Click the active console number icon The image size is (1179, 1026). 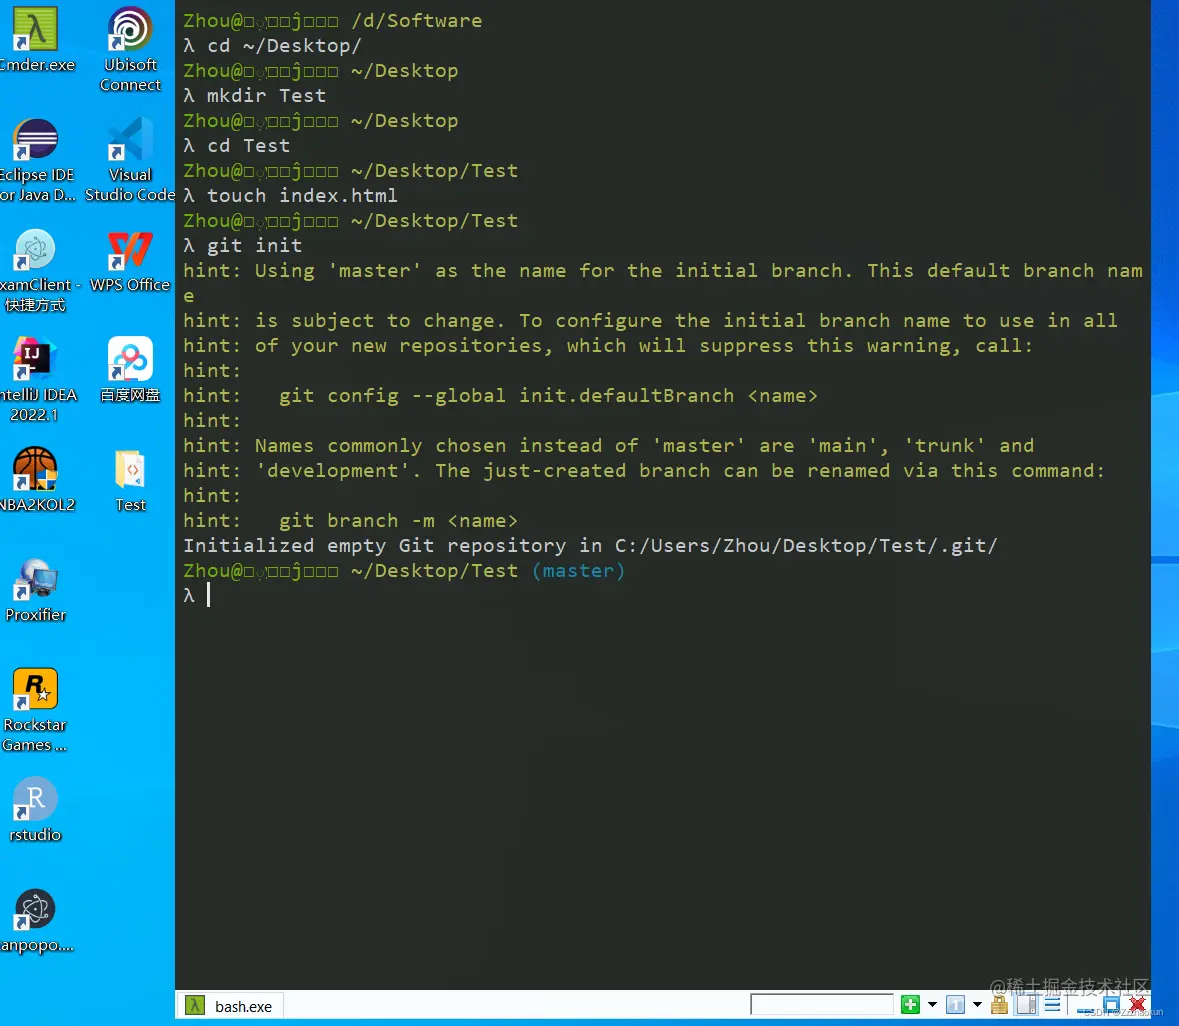(x=956, y=1005)
